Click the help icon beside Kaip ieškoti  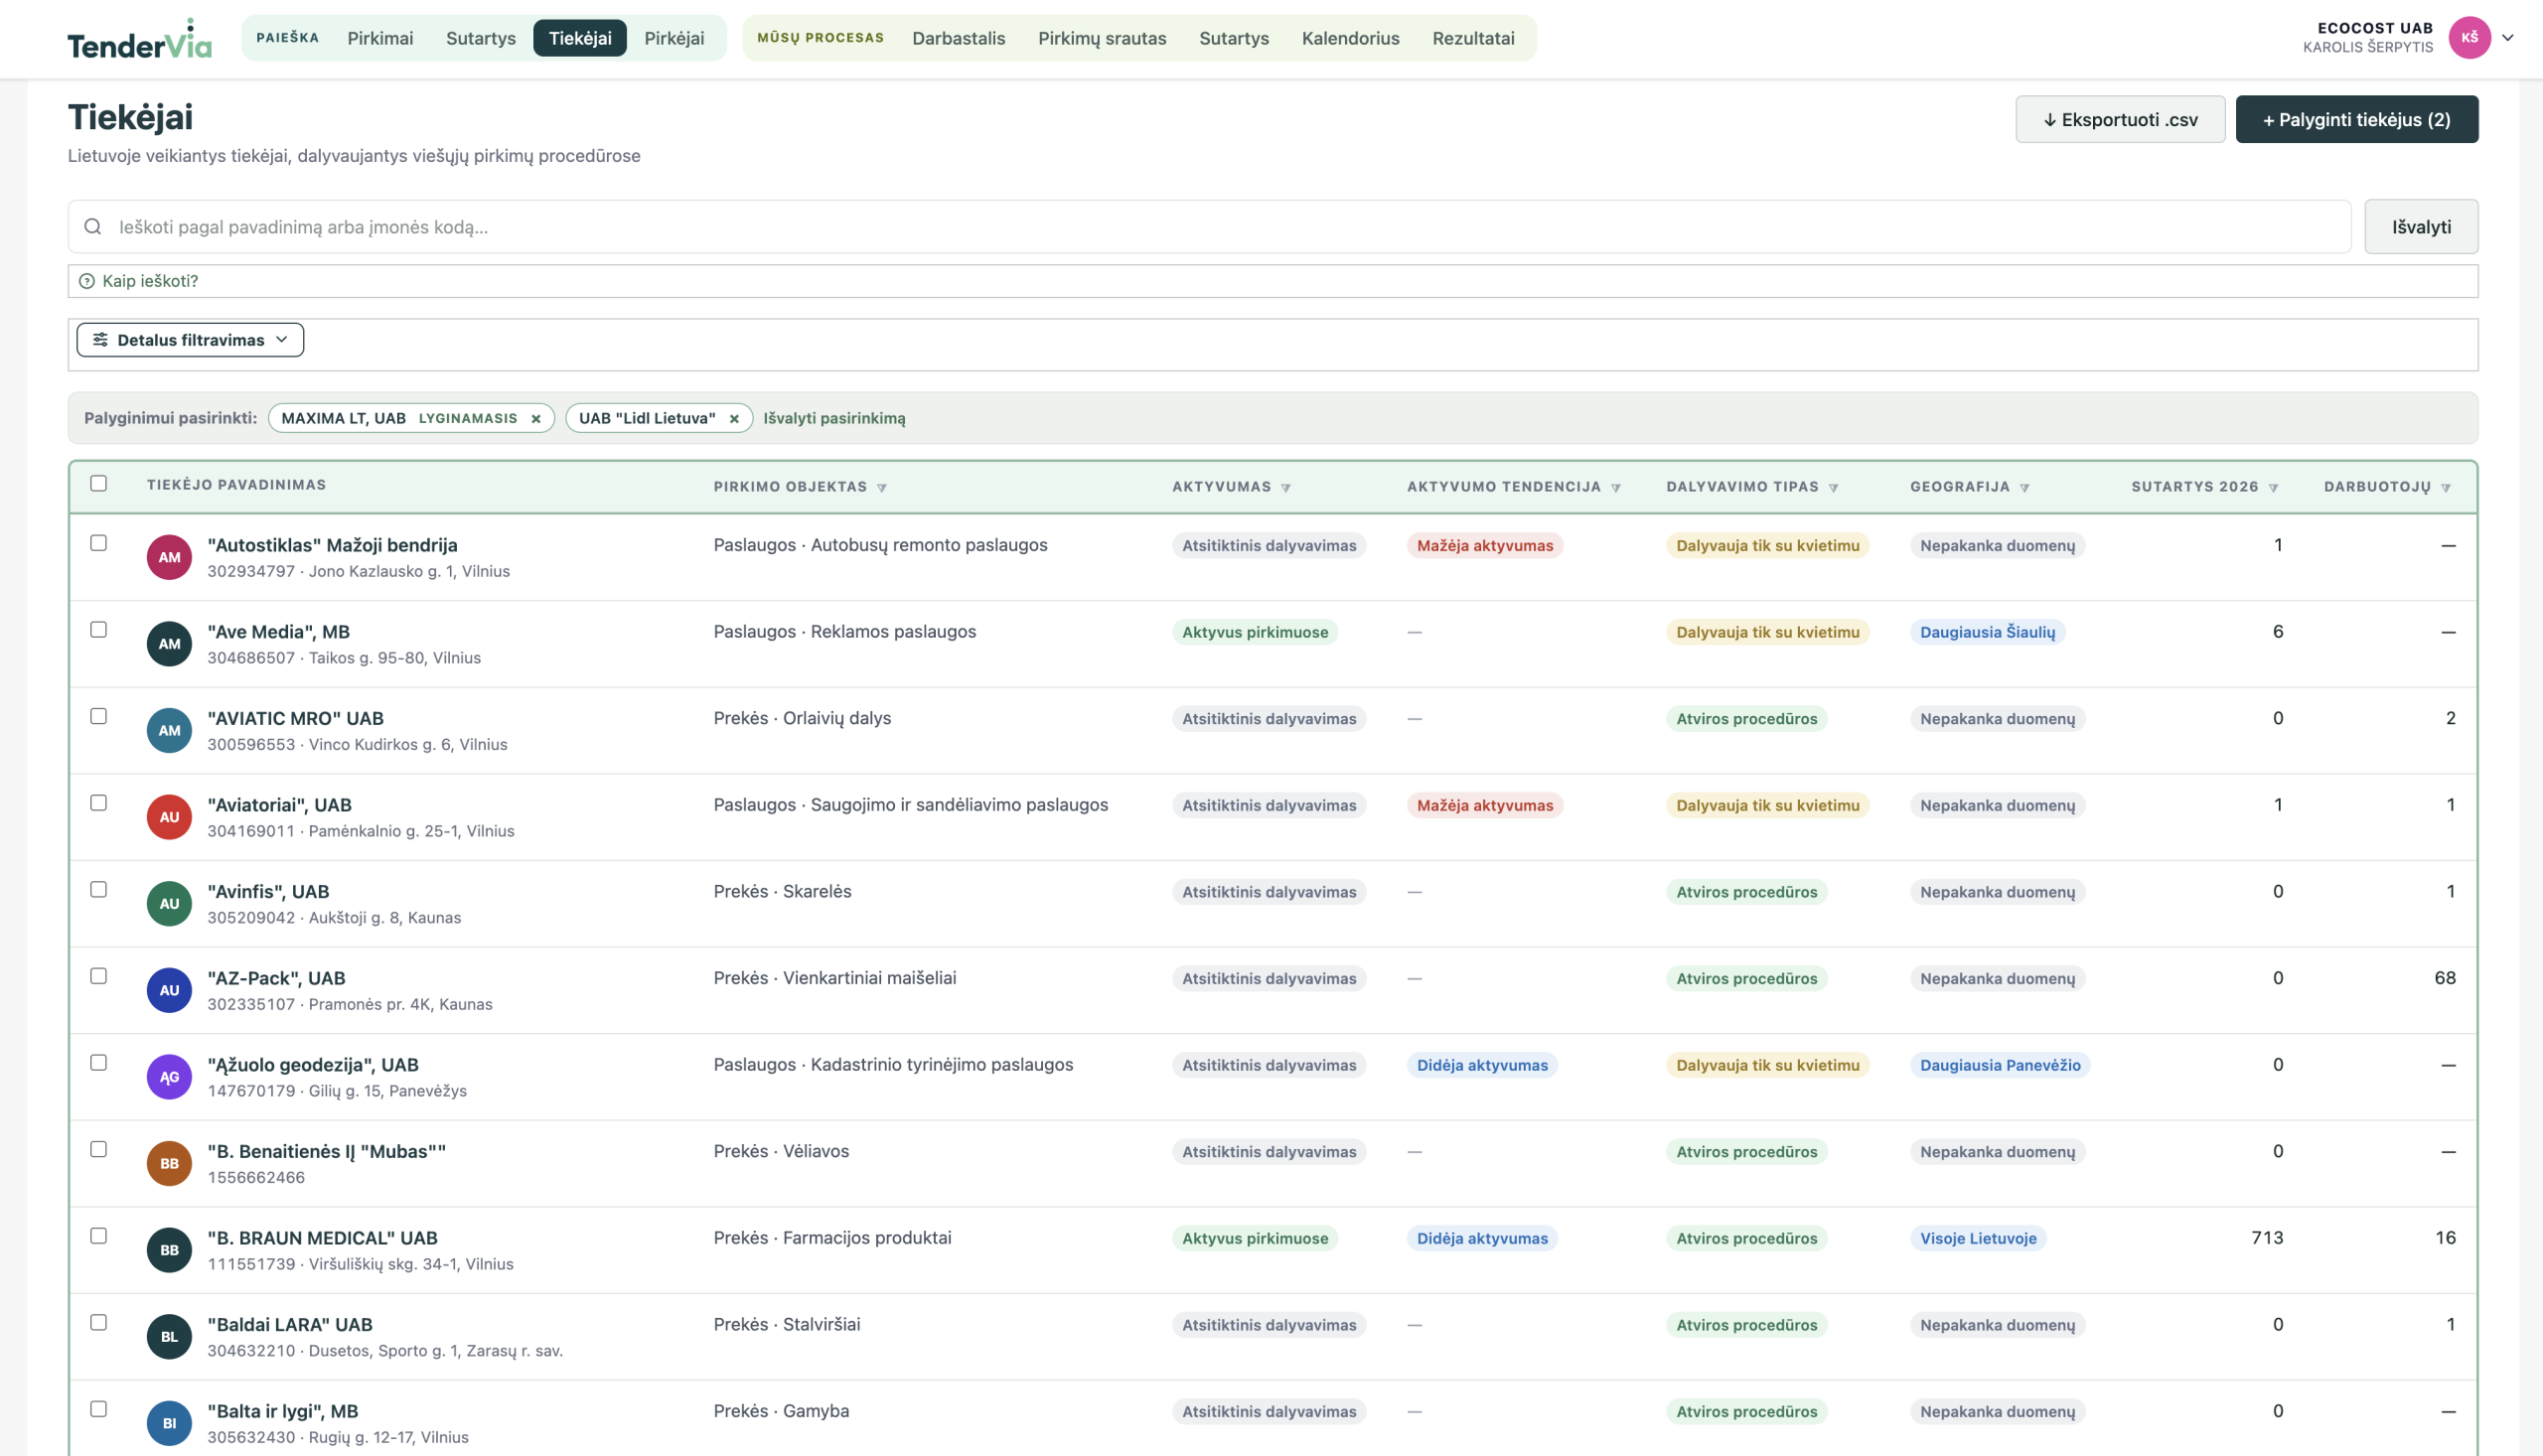click(x=87, y=281)
